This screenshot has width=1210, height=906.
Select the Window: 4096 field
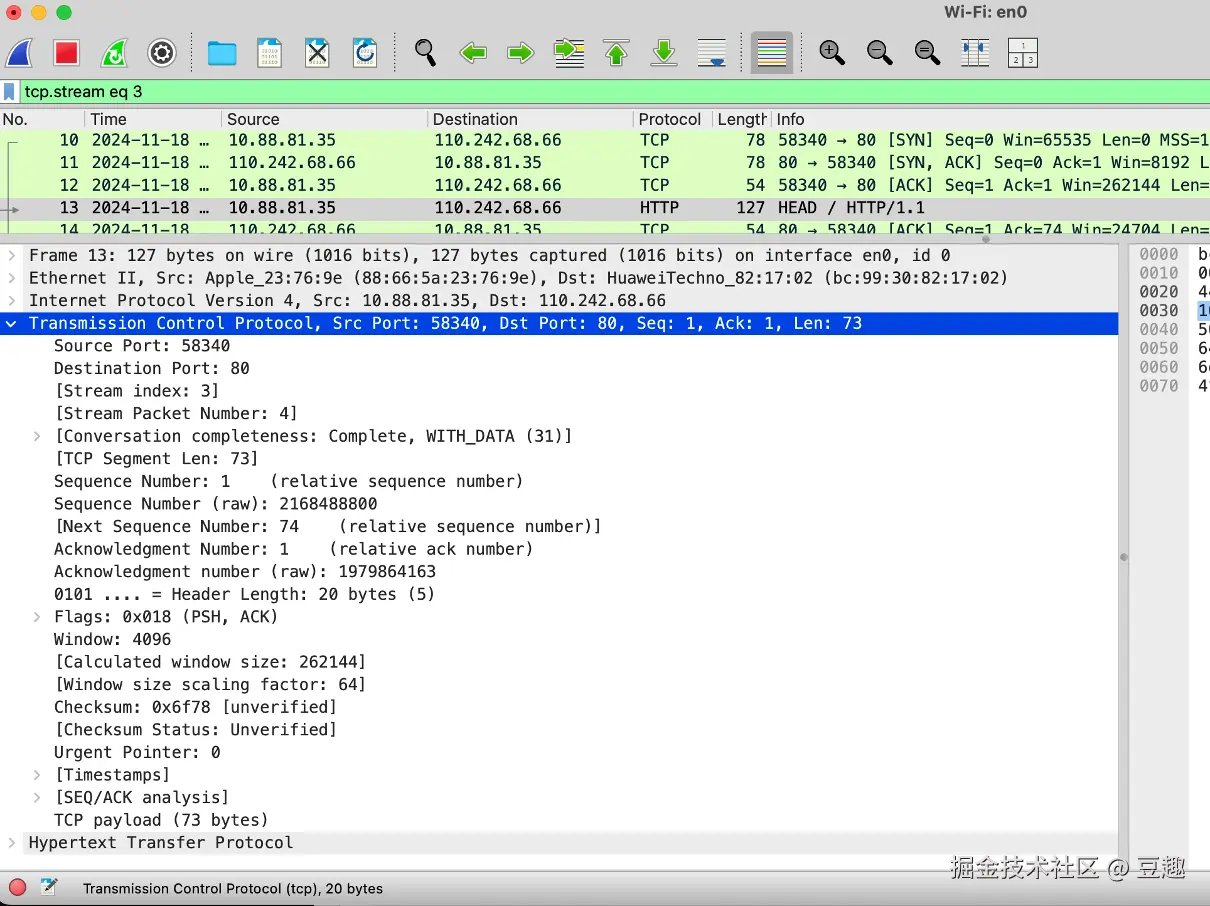112,639
